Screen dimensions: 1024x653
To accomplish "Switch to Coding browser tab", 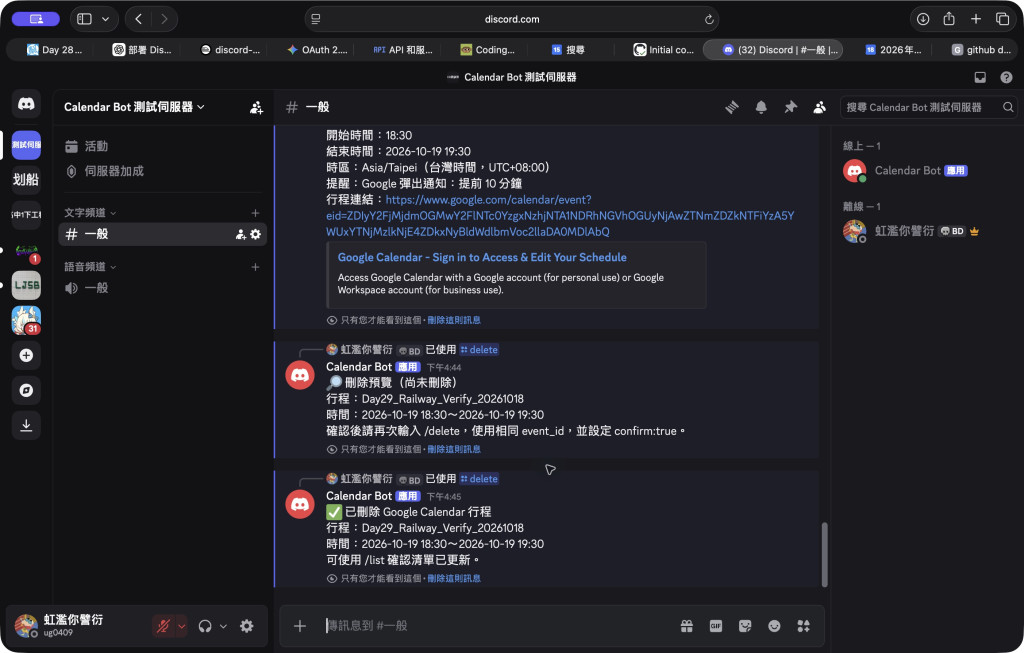I will pyautogui.click(x=488, y=50).
